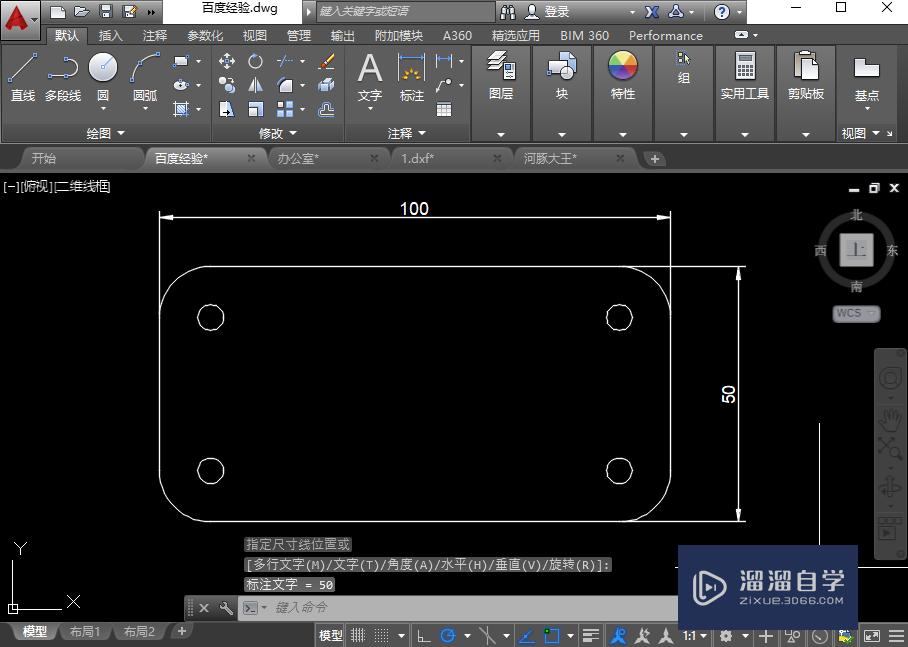Activate the Move tool in Modify panel
This screenshot has height=647, width=908.
[x=227, y=62]
